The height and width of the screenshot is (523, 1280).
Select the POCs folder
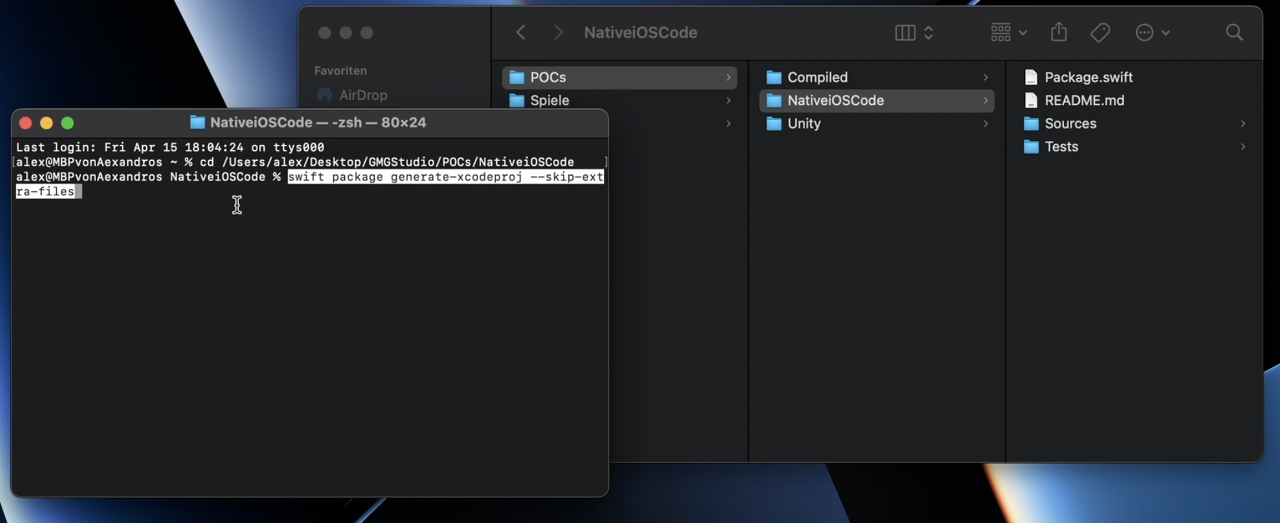click(620, 77)
